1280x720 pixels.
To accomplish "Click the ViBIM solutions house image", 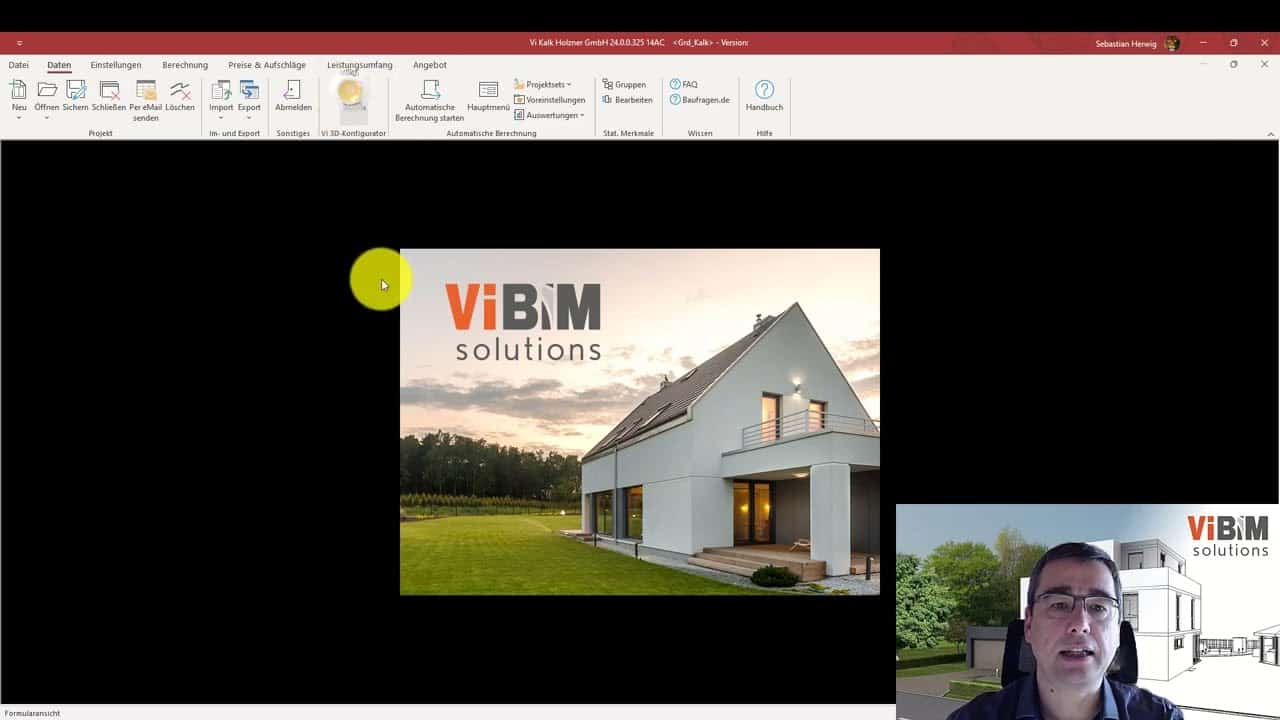I will tap(640, 422).
